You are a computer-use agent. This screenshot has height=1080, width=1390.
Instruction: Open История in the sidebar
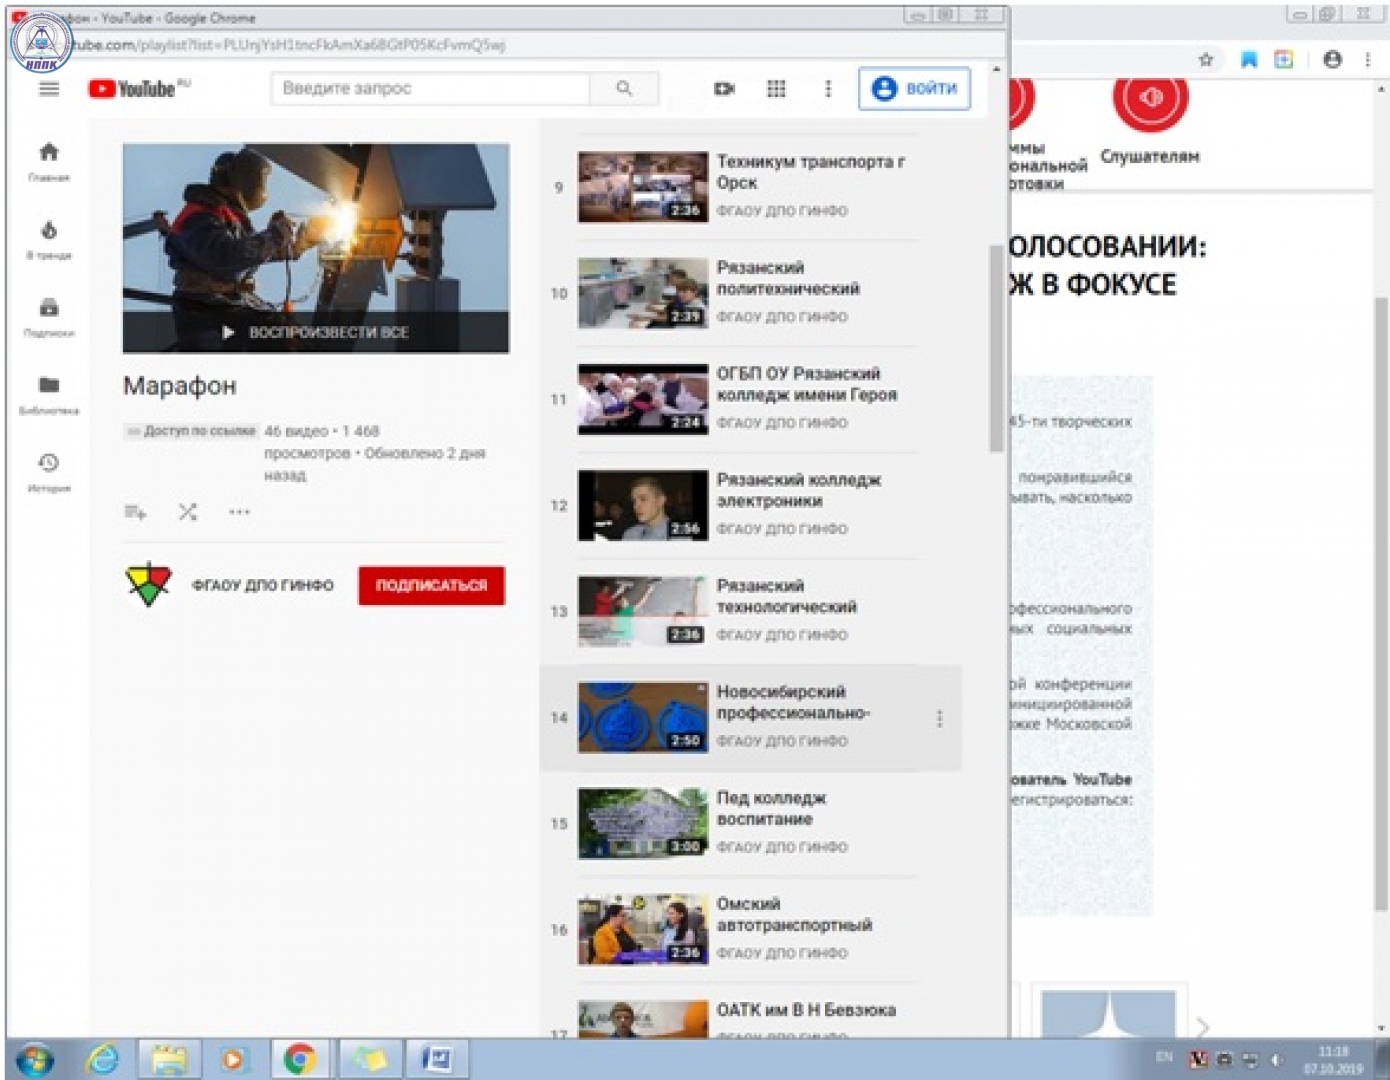point(49,472)
